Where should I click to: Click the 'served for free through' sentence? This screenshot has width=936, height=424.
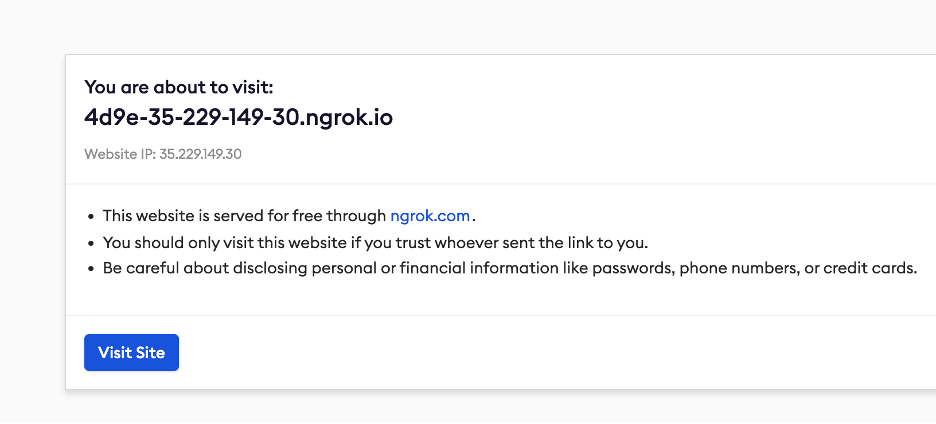click(289, 216)
